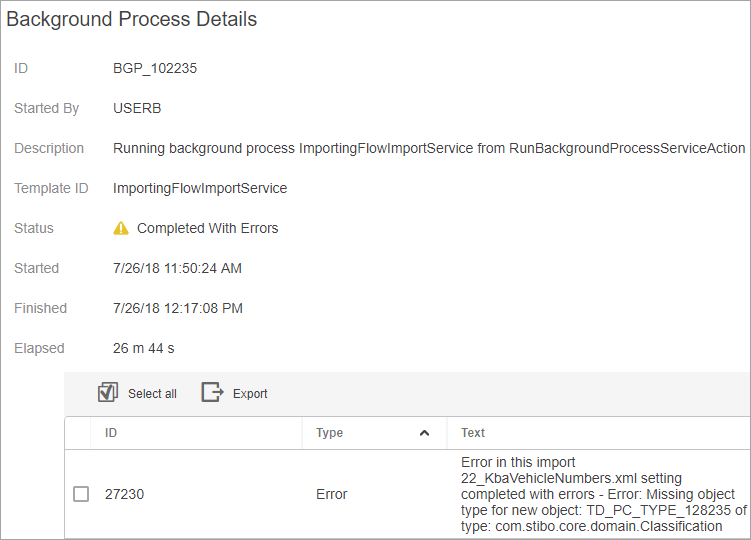The width and height of the screenshot is (751, 540).
Task: Click the Text column header
Action: (x=473, y=433)
